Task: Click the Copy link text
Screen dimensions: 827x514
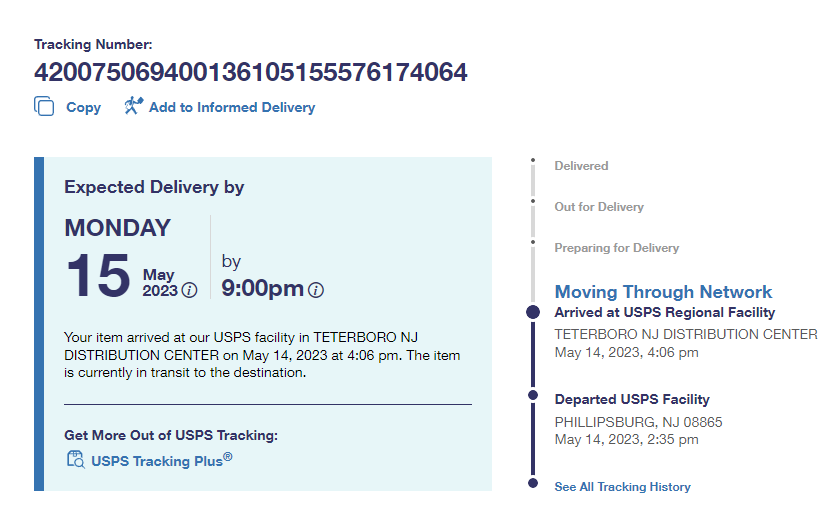Action: point(83,107)
